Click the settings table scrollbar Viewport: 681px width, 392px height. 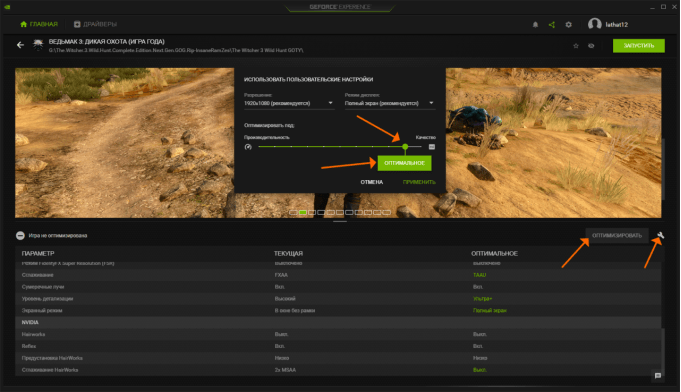coord(663,352)
